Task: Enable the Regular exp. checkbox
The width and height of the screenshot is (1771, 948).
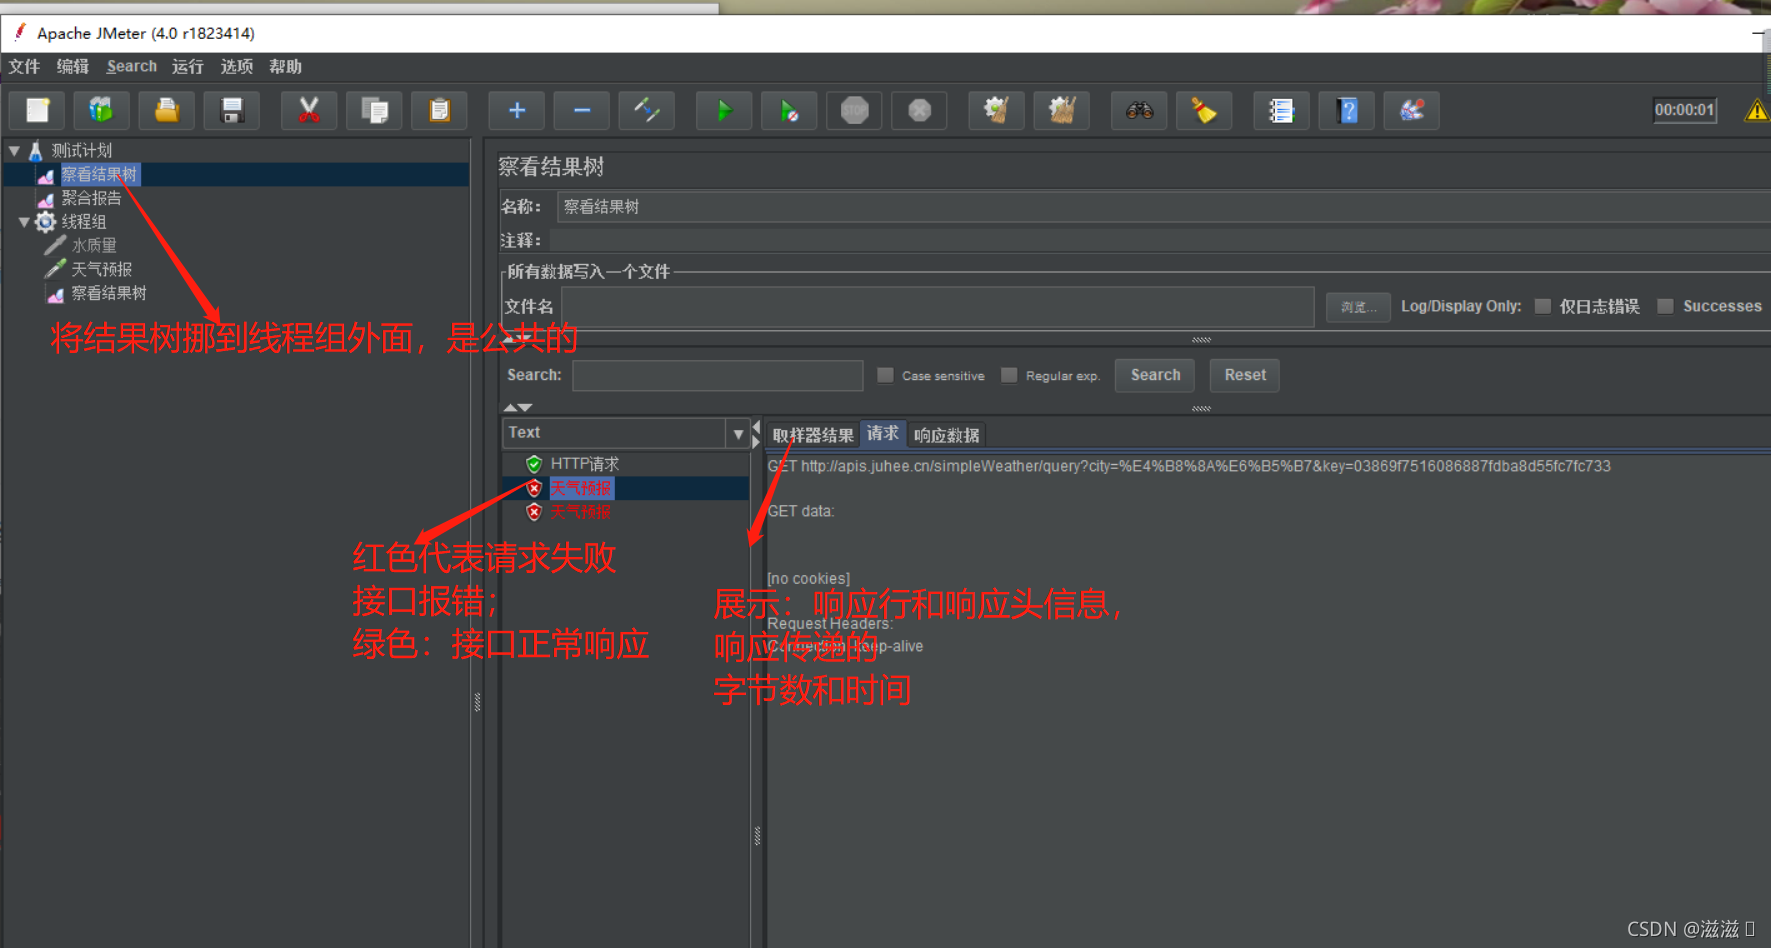Action: click(1009, 375)
